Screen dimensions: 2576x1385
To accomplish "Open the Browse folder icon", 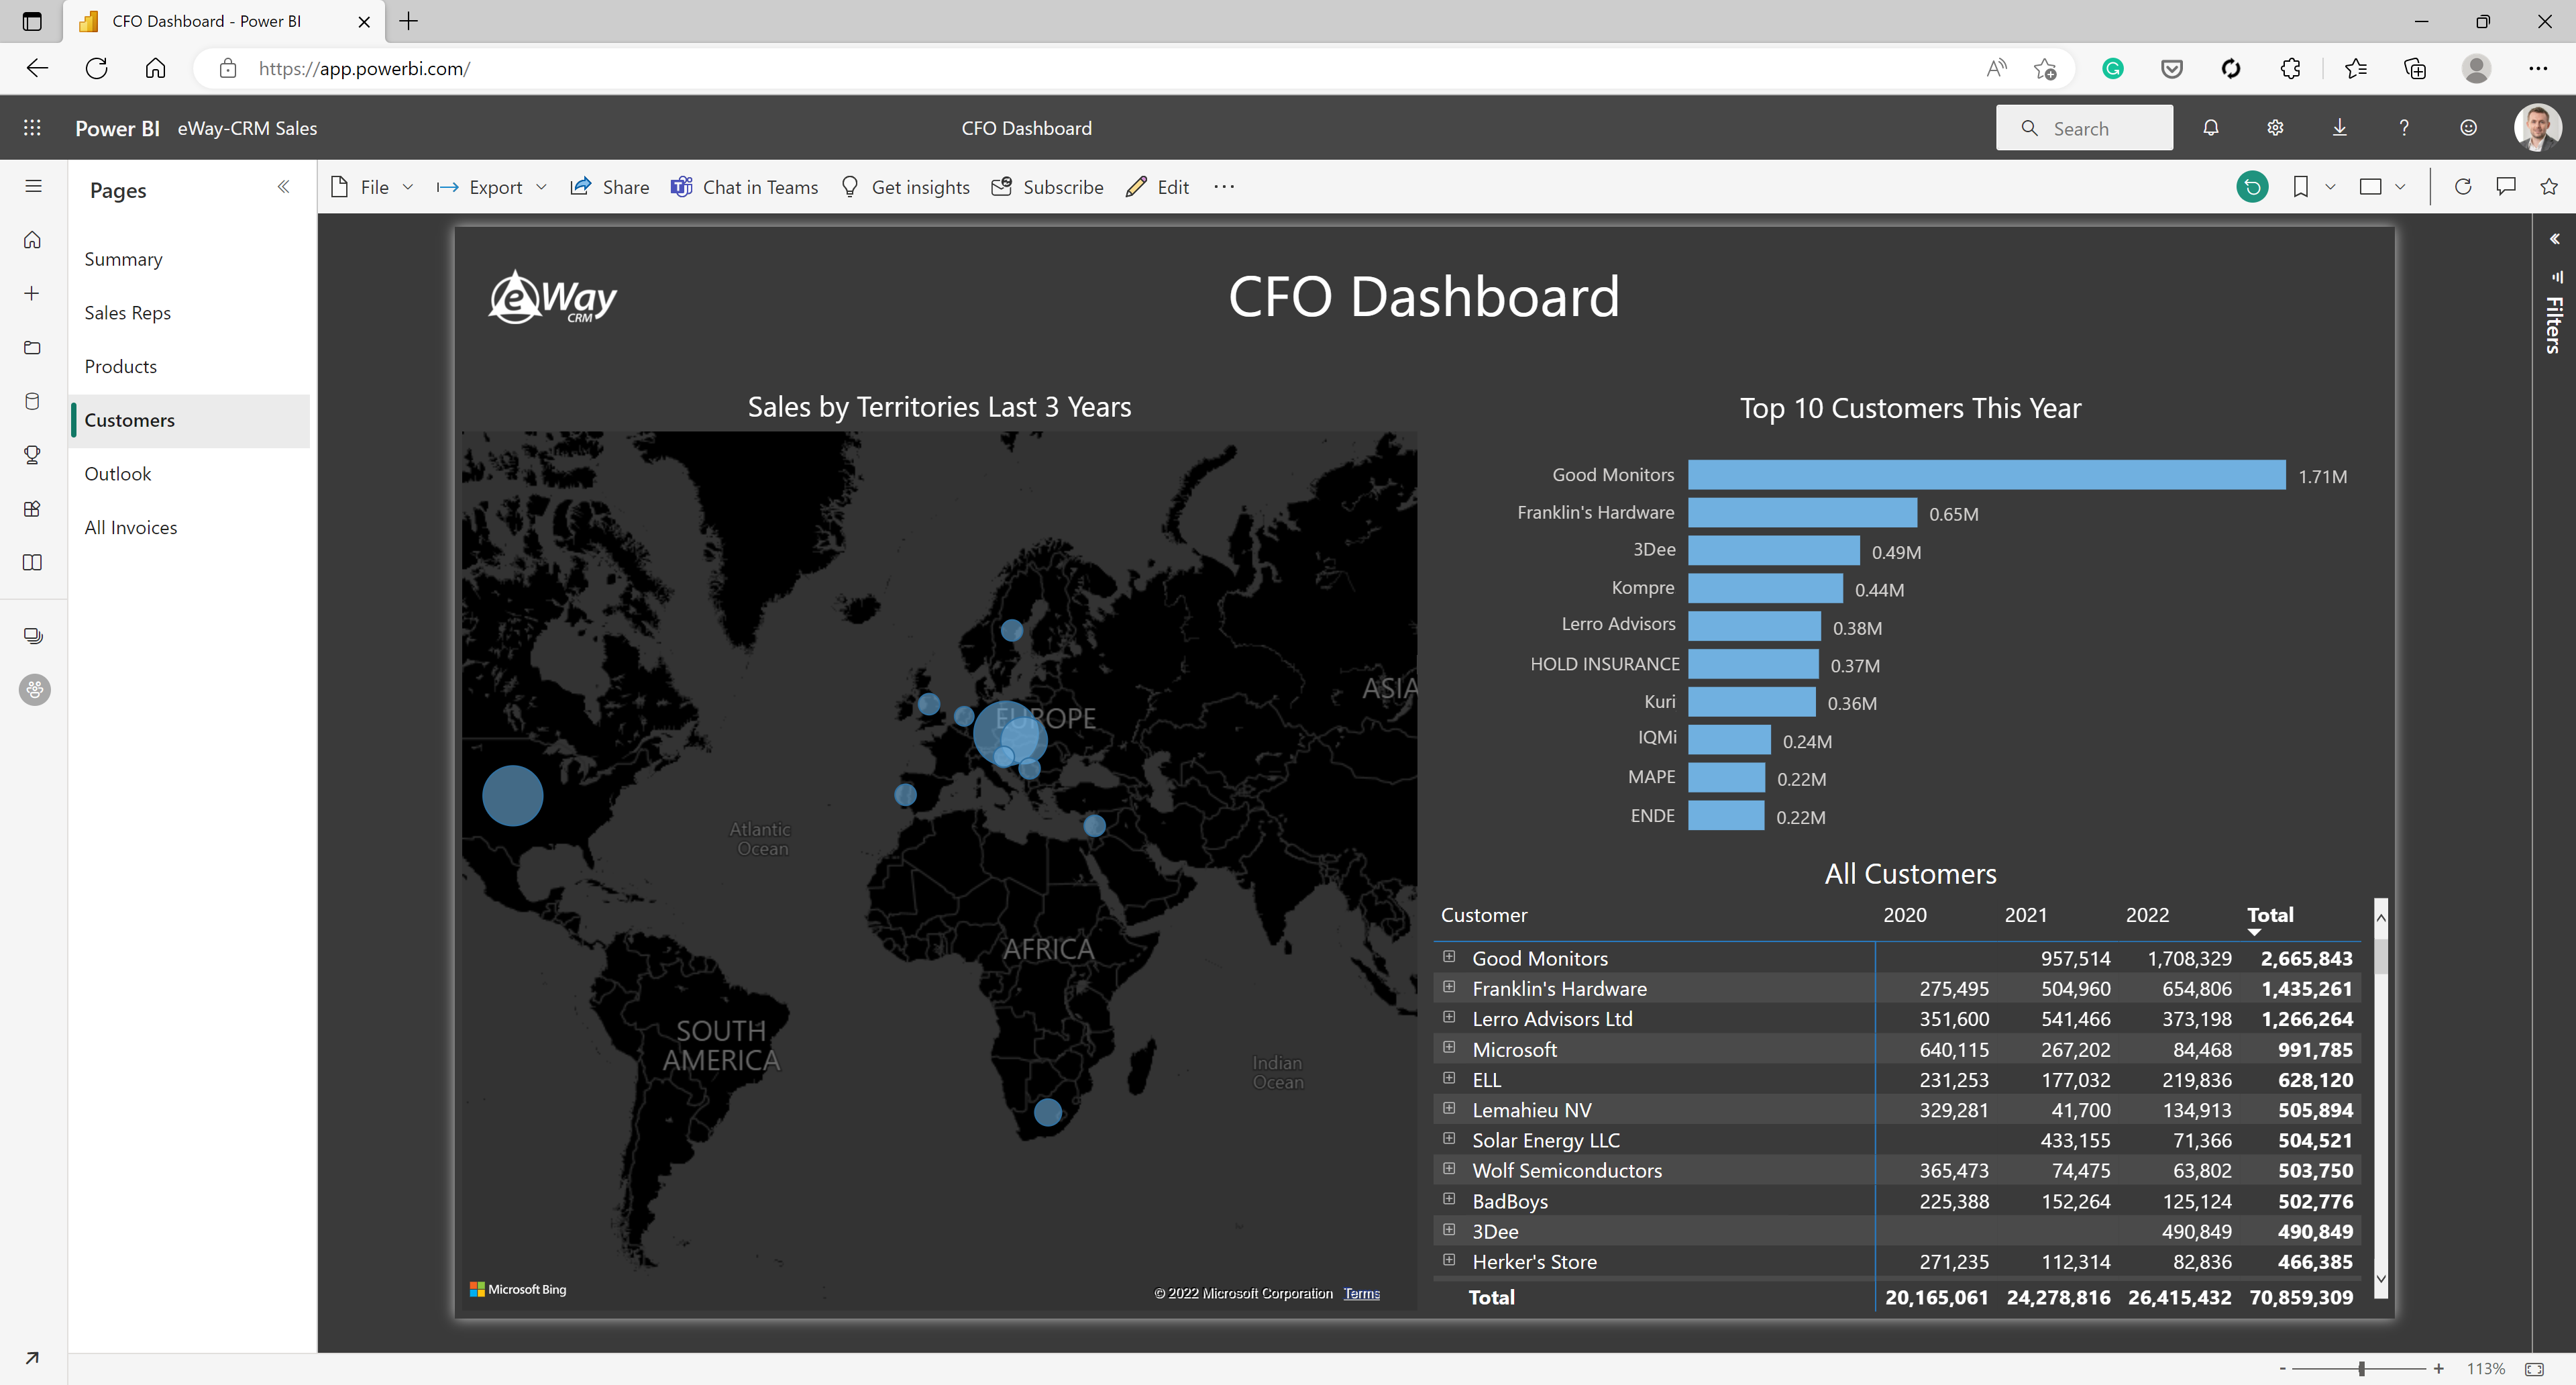I will click(x=33, y=347).
